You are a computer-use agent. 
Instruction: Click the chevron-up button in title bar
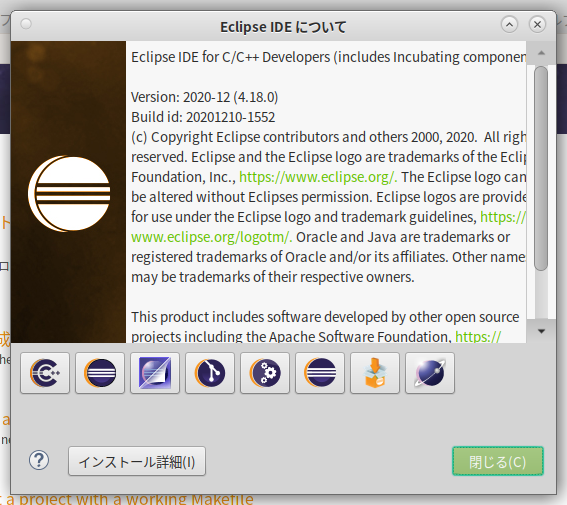pos(509,24)
